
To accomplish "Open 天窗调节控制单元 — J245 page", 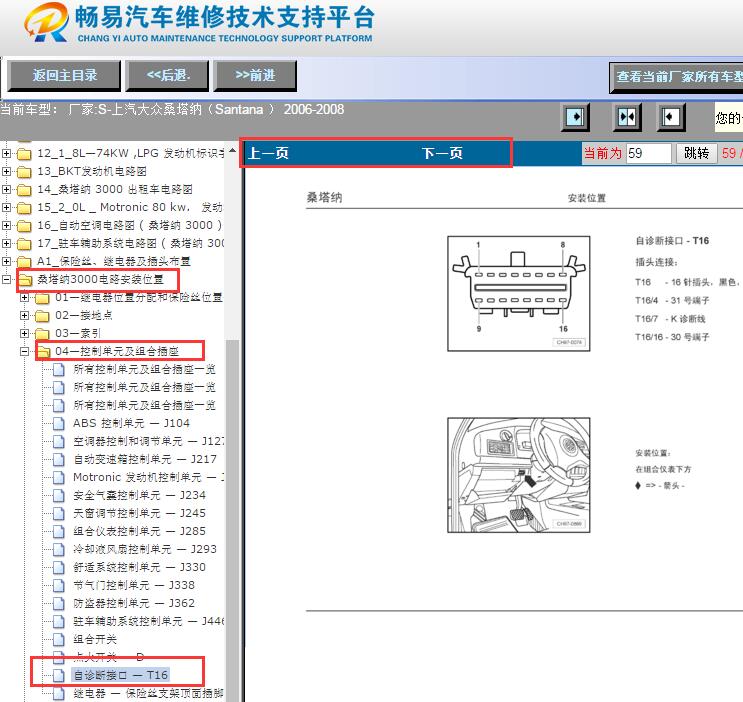I will point(139,513).
